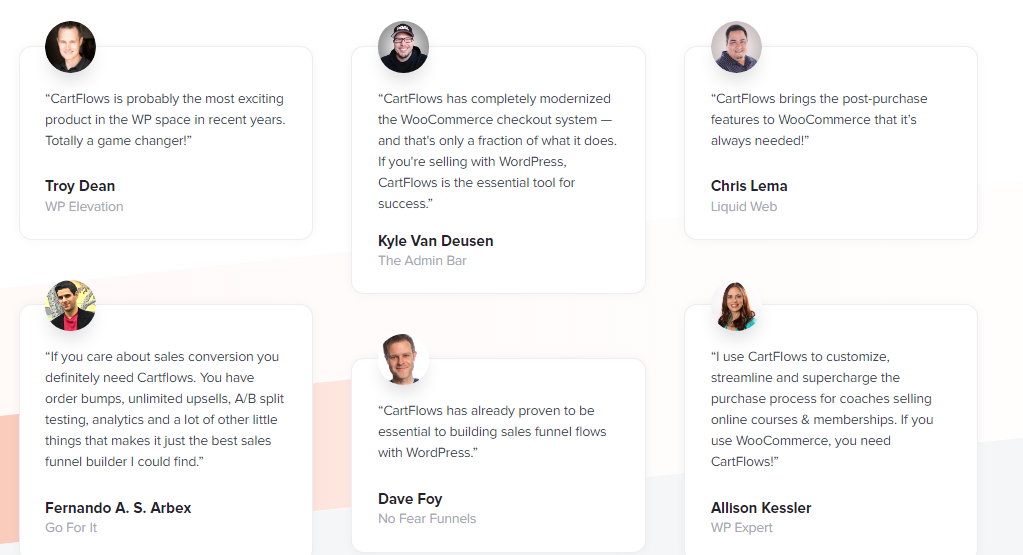Click the WP Expert label

pos(742,528)
